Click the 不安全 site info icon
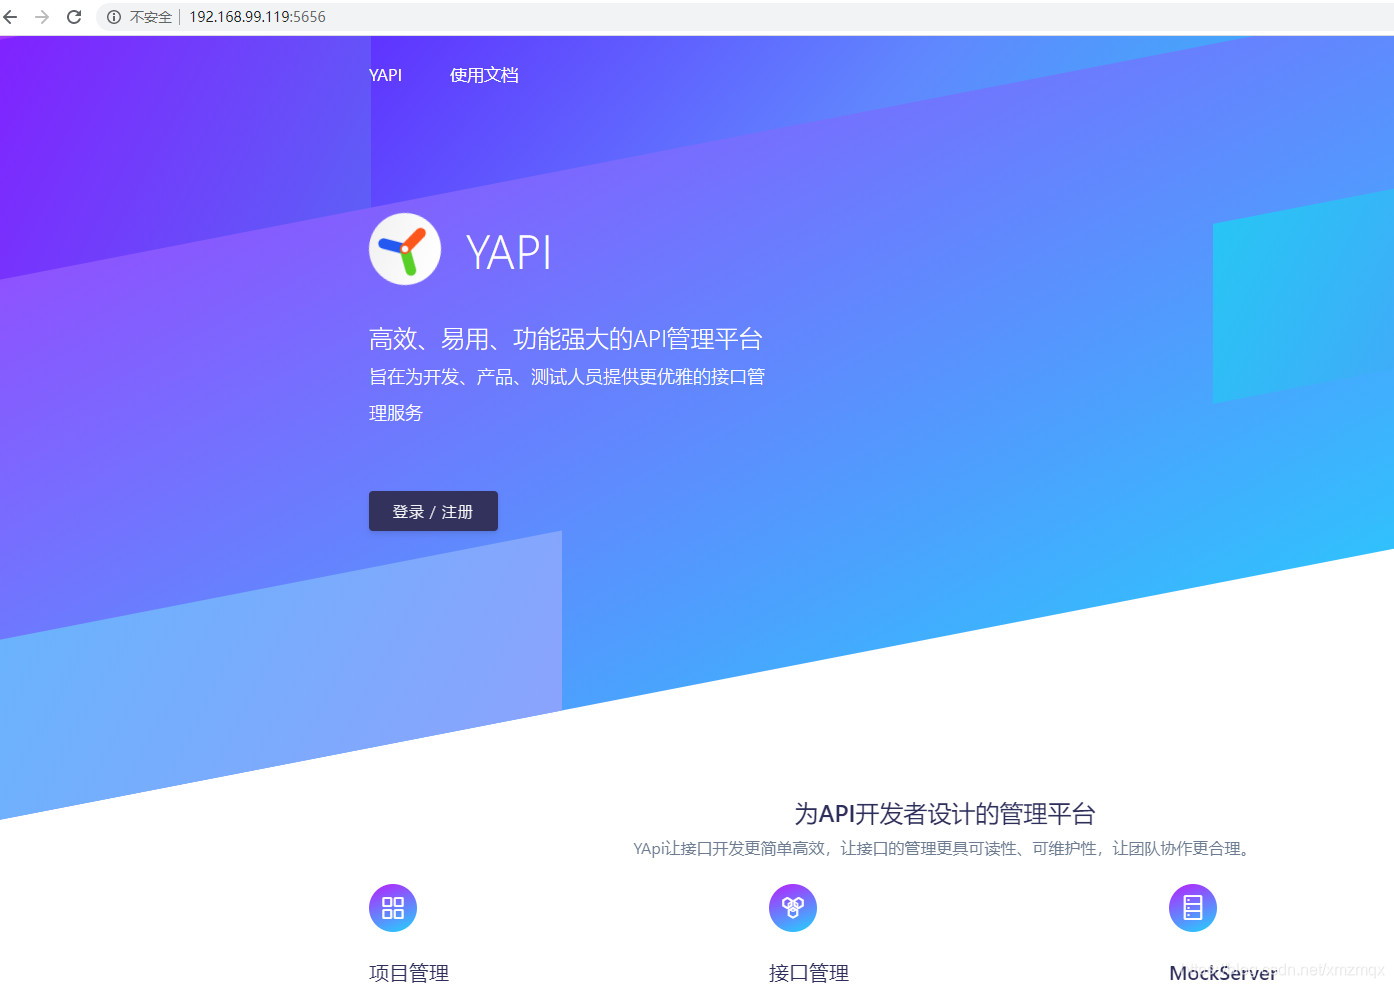Screen dimensions: 1394x988 pyautogui.click(x=112, y=16)
